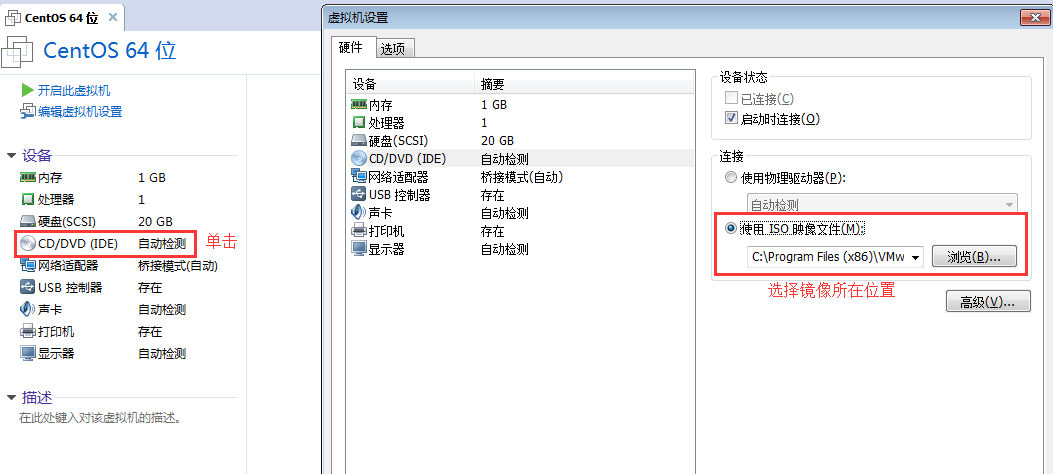Click the display icon in the settings dialog list
Screen dimensions: 1053x474
359,249
